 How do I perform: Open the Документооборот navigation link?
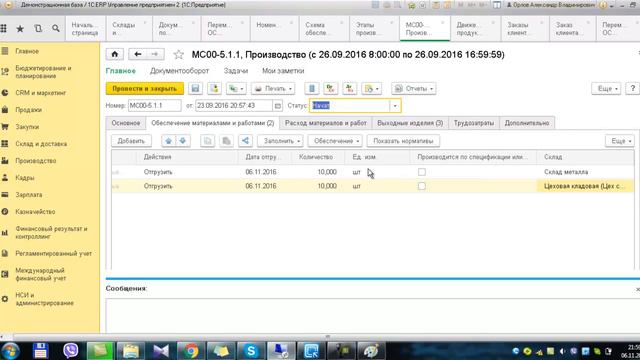pos(179,71)
